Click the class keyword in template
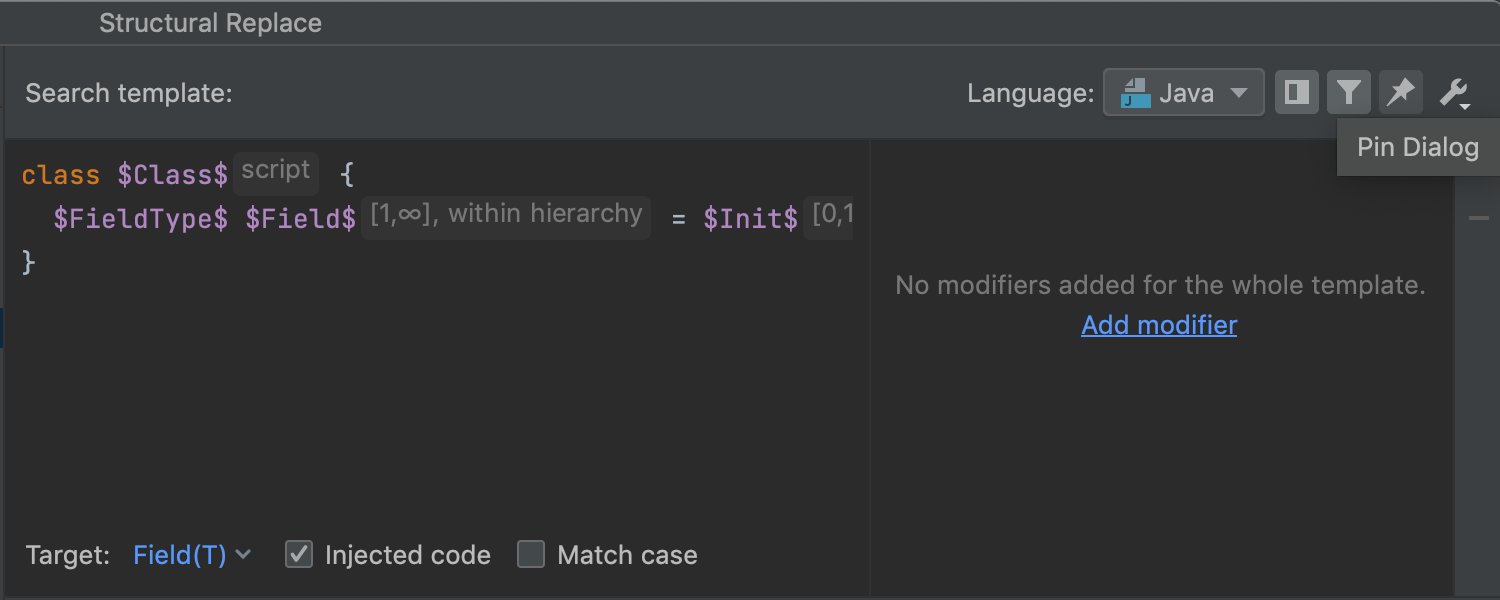The image size is (1500, 600). pos(61,175)
